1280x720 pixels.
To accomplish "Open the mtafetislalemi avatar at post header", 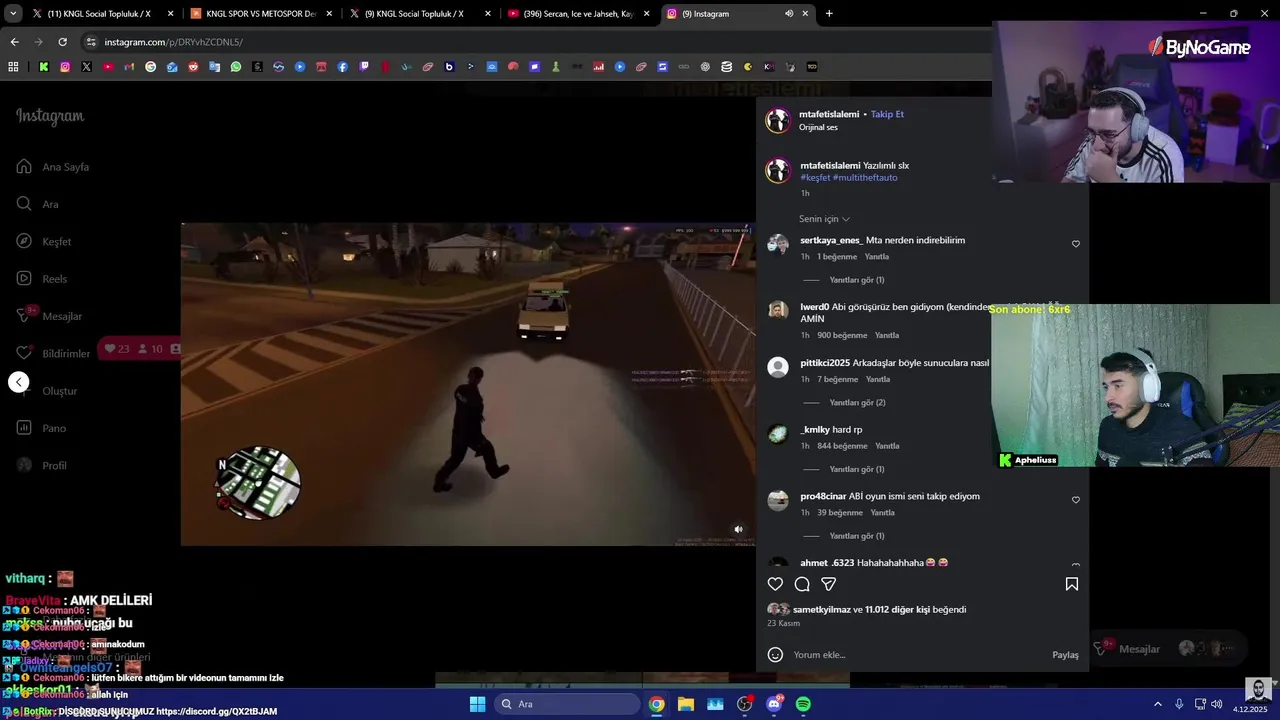I will (x=778, y=121).
